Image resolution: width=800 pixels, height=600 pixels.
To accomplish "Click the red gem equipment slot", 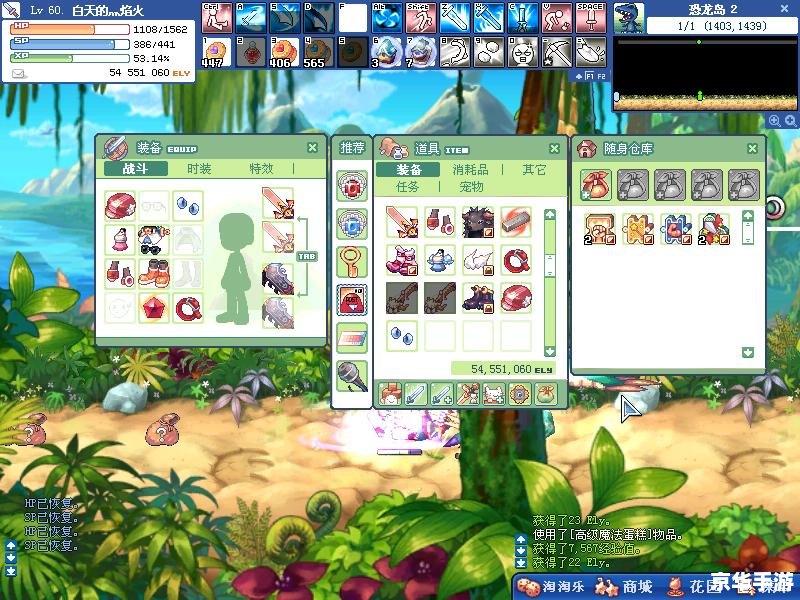I will click(x=154, y=308).
